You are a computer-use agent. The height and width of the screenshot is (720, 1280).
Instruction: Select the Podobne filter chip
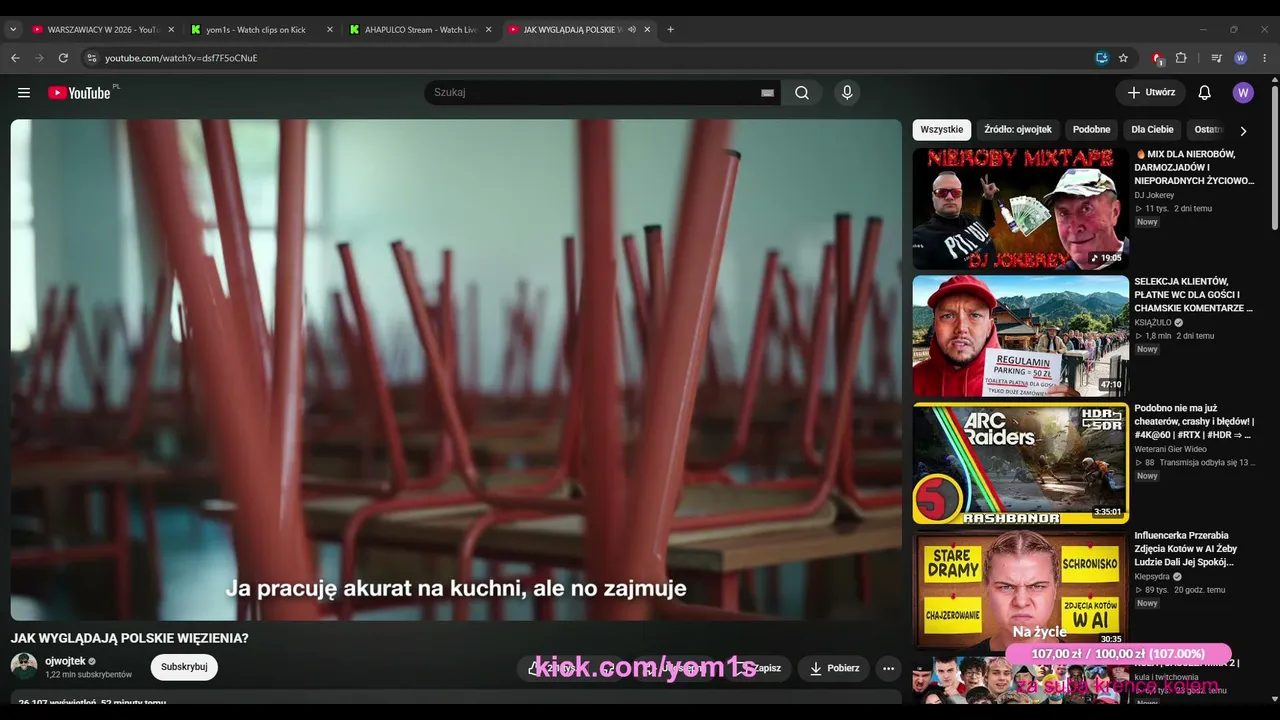coord(1092,130)
